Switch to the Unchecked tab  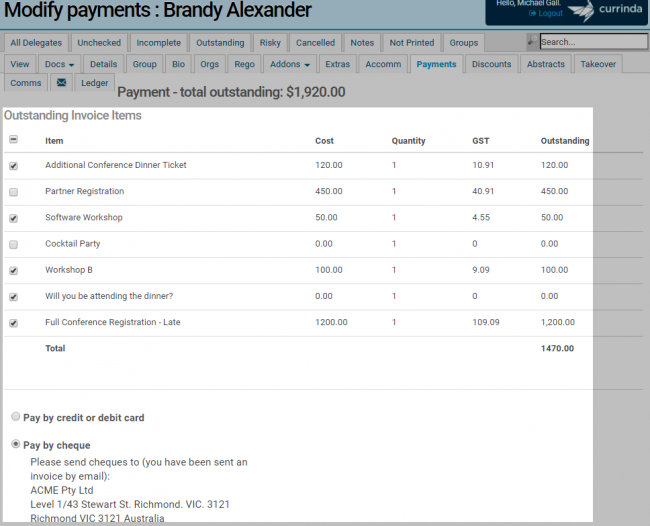(99, 43)
